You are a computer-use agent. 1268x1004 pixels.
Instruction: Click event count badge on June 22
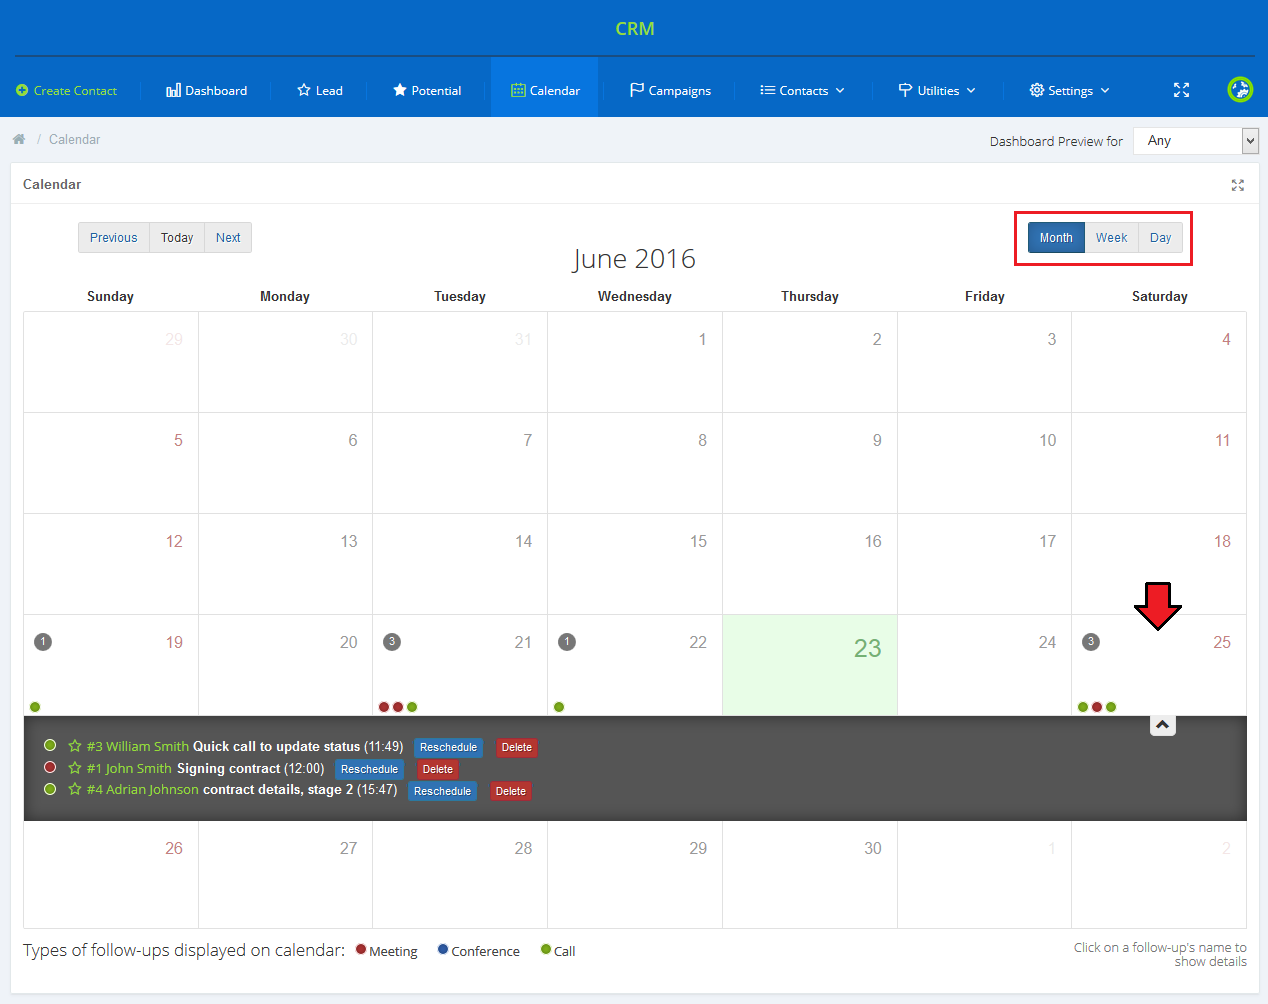(x=567, y=642)
